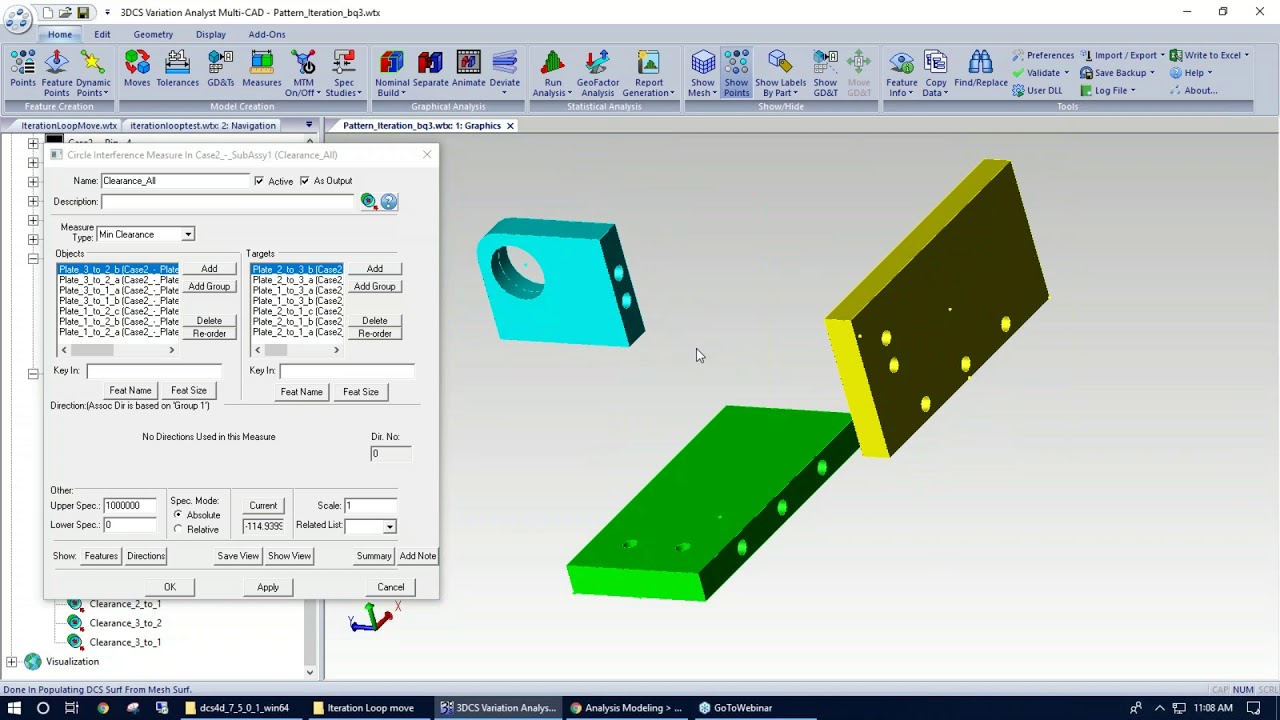Click the OK button
1280x720 pixels.
170,587
